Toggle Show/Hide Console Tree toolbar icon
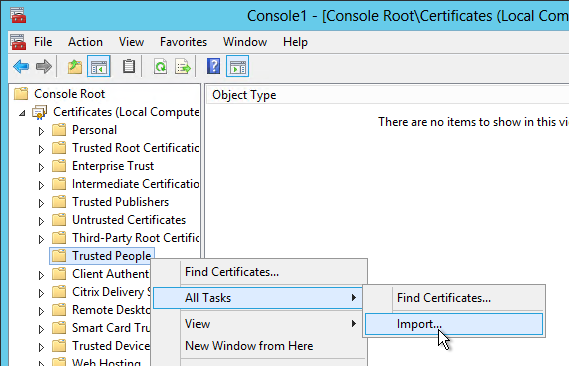The image size is (569, 366). [x=99, y=67]
